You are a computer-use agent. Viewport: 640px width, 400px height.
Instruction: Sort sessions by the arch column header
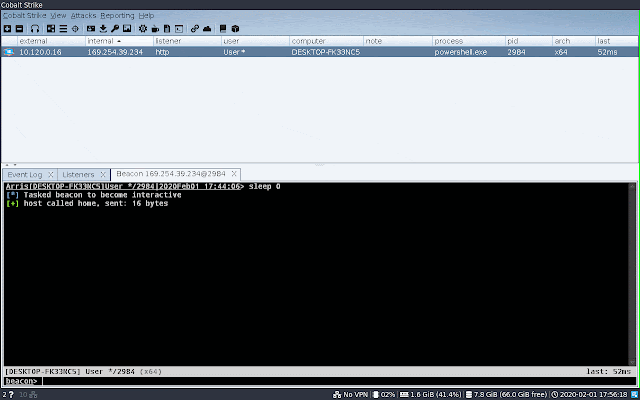tap(574, 41)
